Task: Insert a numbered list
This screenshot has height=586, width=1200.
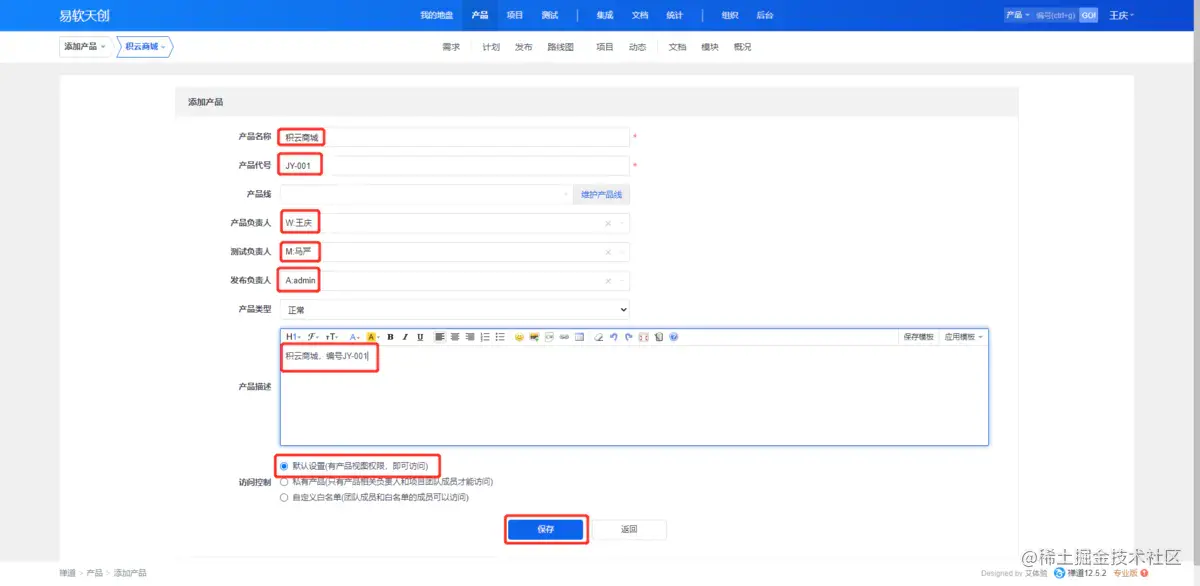Action: [x=485, y=337]
